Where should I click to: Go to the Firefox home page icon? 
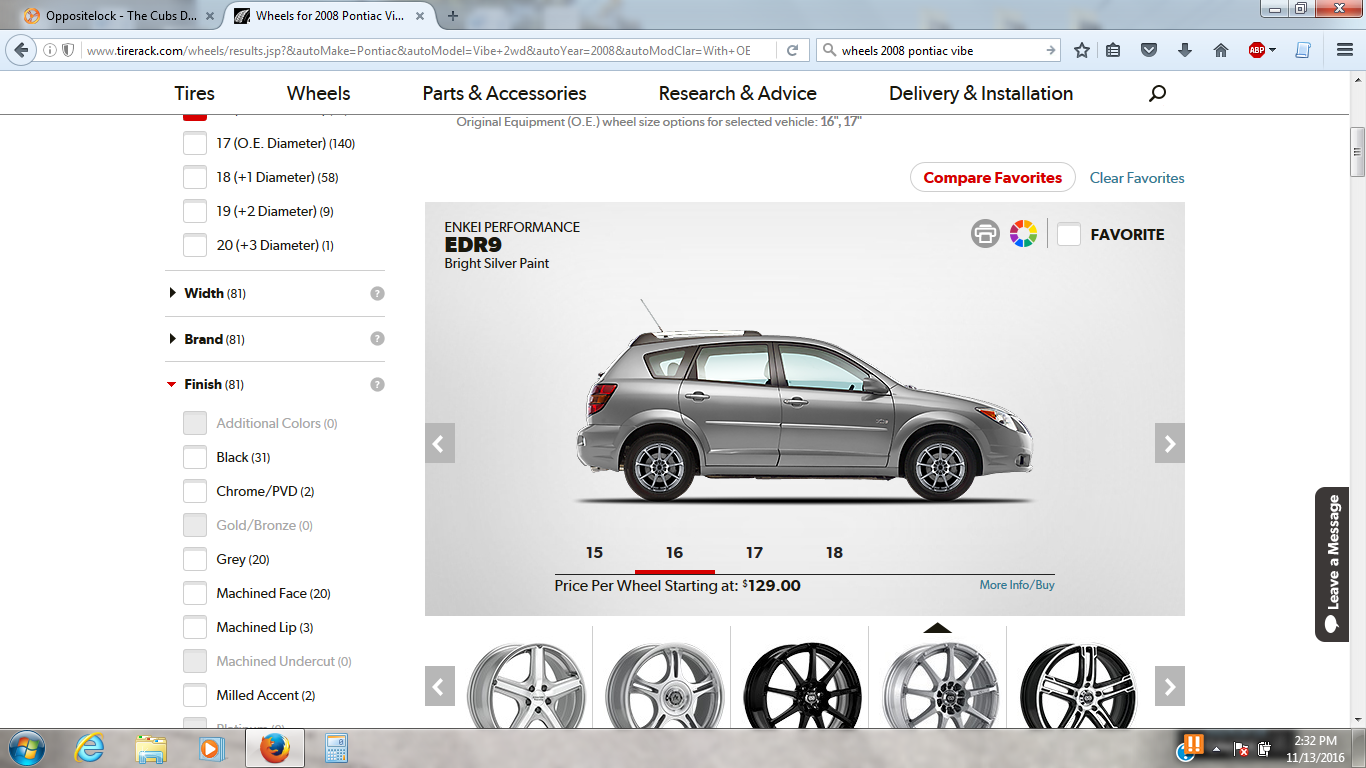(x=1221, y=50)
